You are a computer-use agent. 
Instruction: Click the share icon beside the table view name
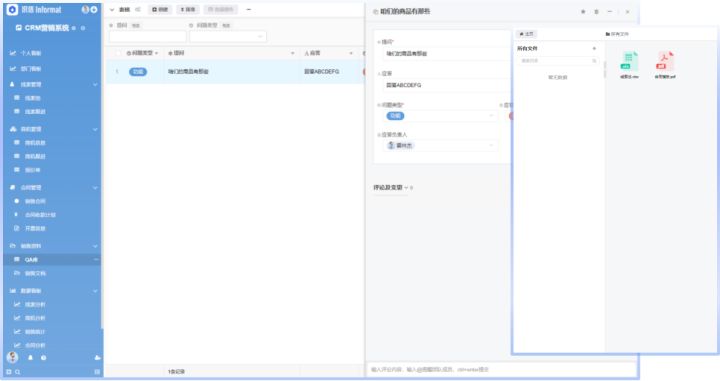[x=138, y=9]
